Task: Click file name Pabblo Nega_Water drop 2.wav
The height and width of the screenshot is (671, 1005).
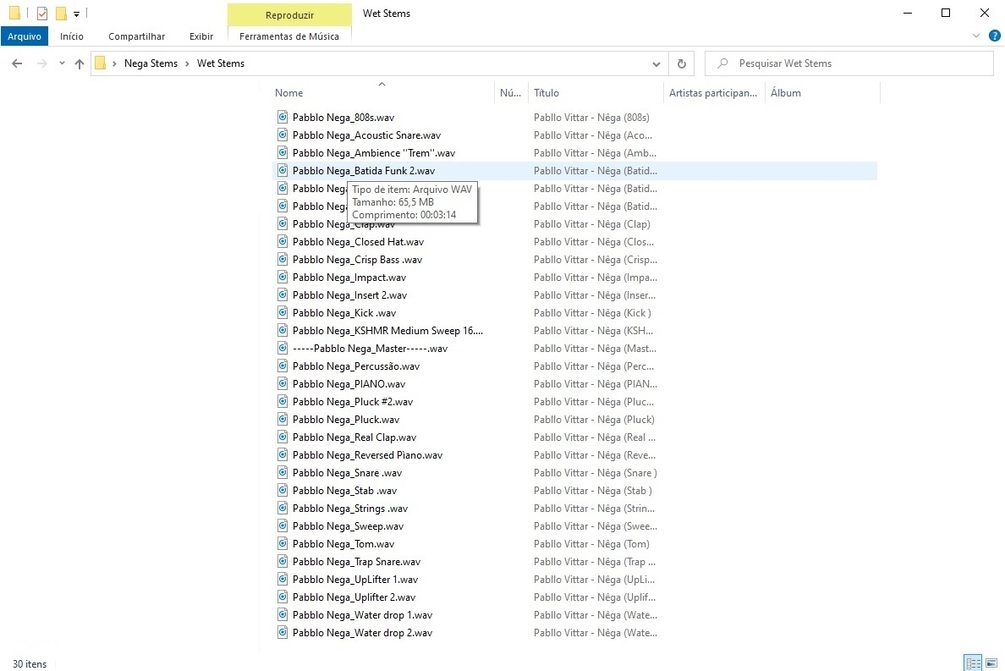Action: 362,633
